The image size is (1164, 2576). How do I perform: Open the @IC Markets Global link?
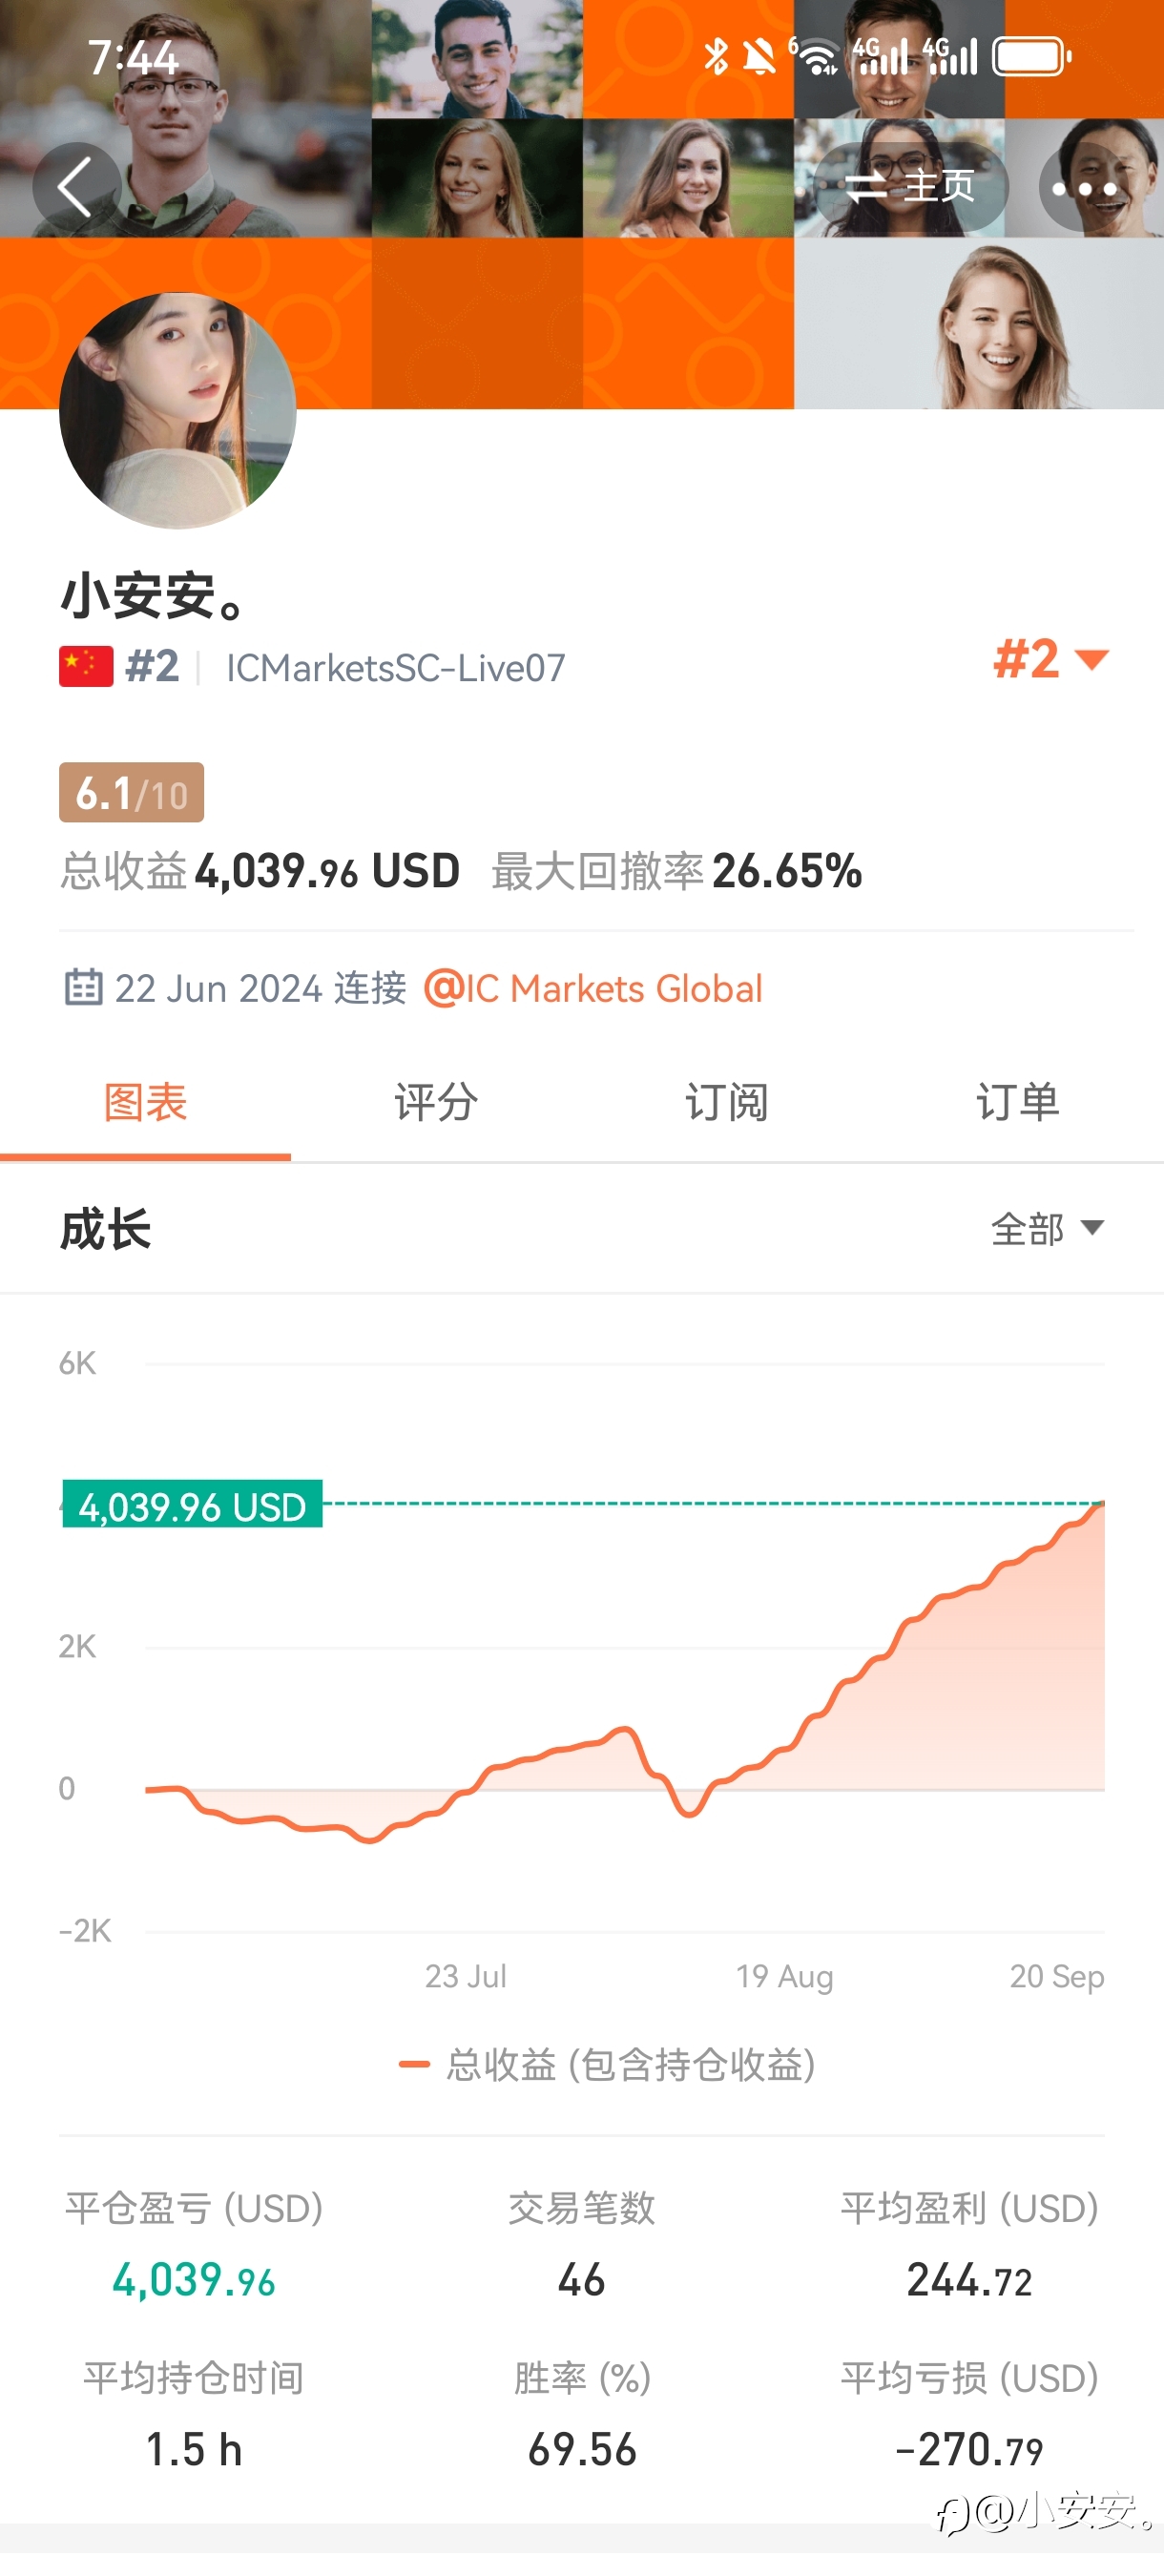[594, 989]
